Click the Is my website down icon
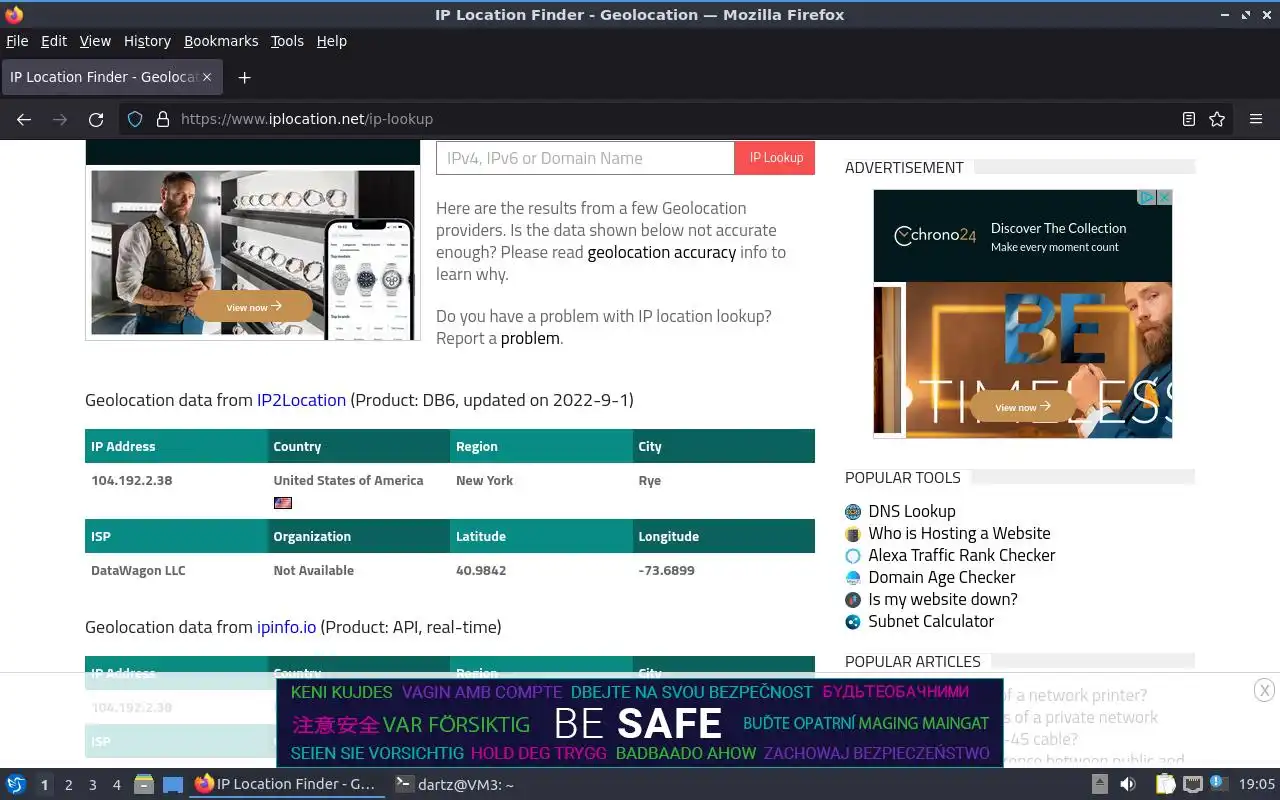This screenshot has height=800, width=1280. (x=853, y=599)
